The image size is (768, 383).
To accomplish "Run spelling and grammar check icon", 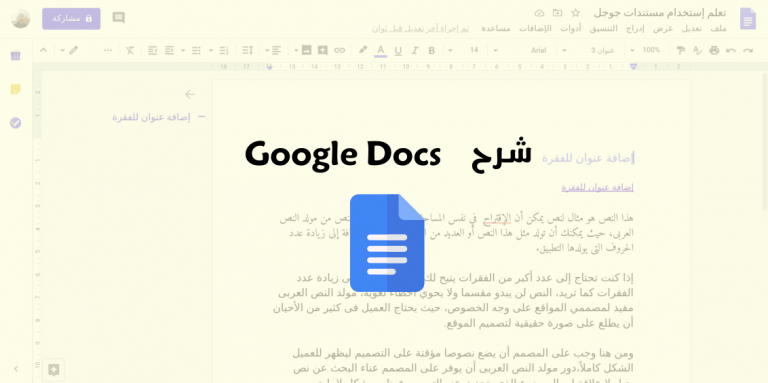I will 697,50.
